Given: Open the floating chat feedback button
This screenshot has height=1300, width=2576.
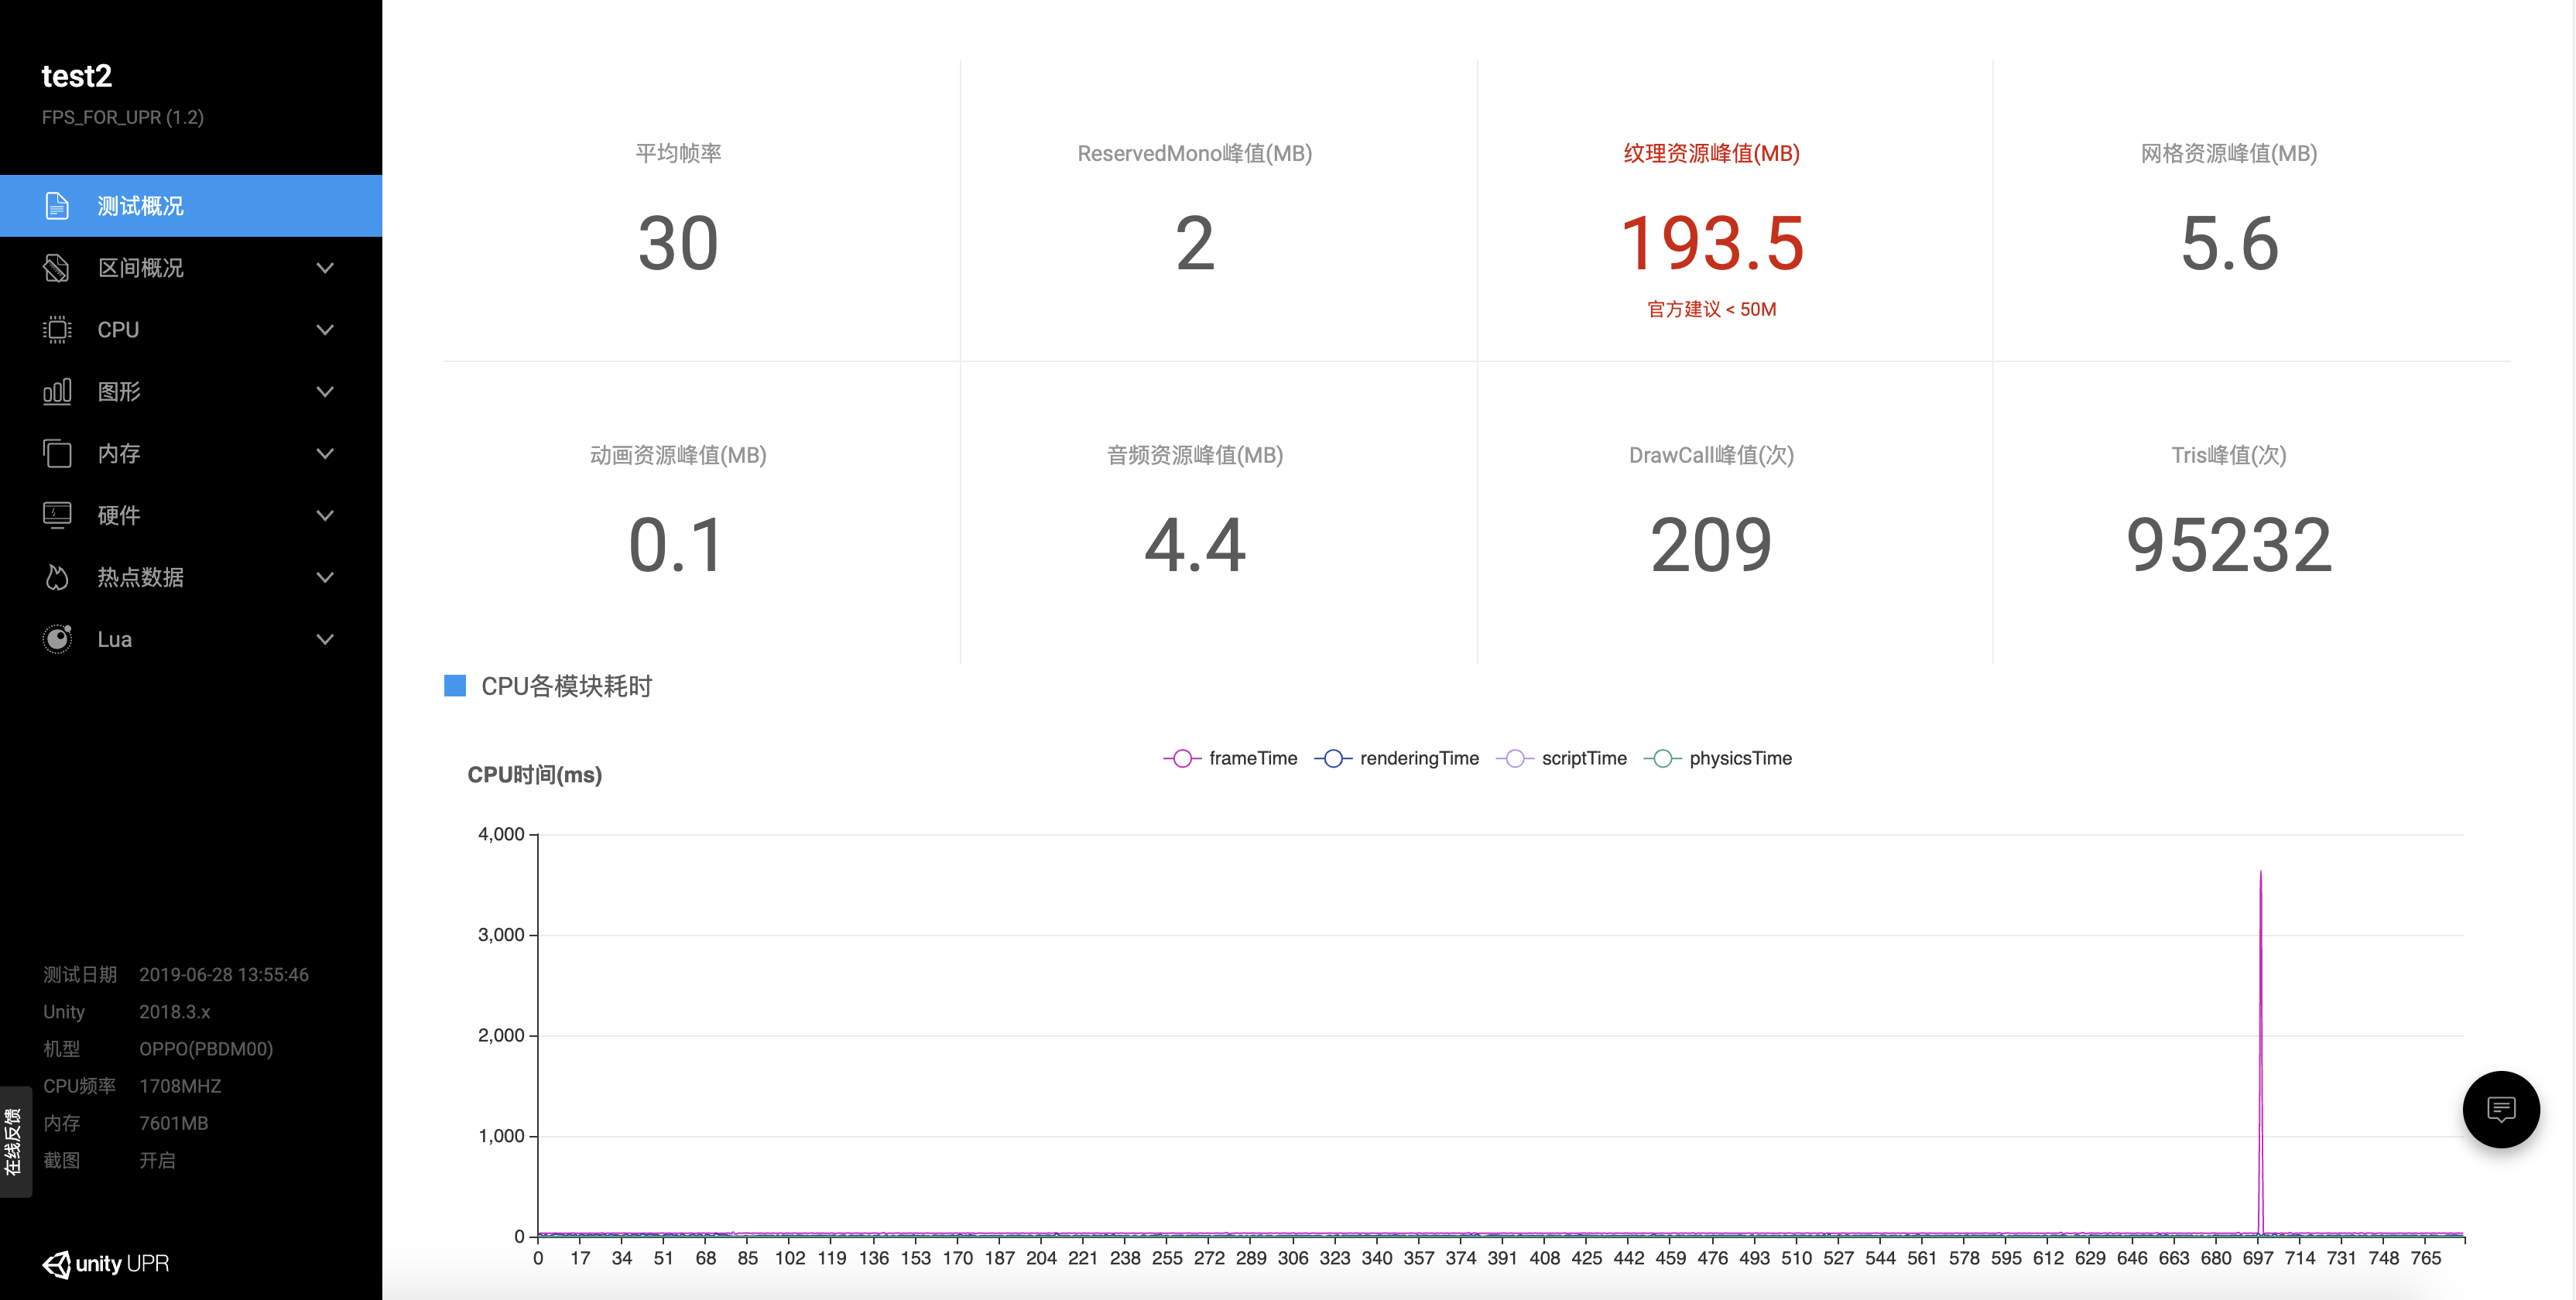Looking at the screenshot, I should click(x=2500, y=1109).
